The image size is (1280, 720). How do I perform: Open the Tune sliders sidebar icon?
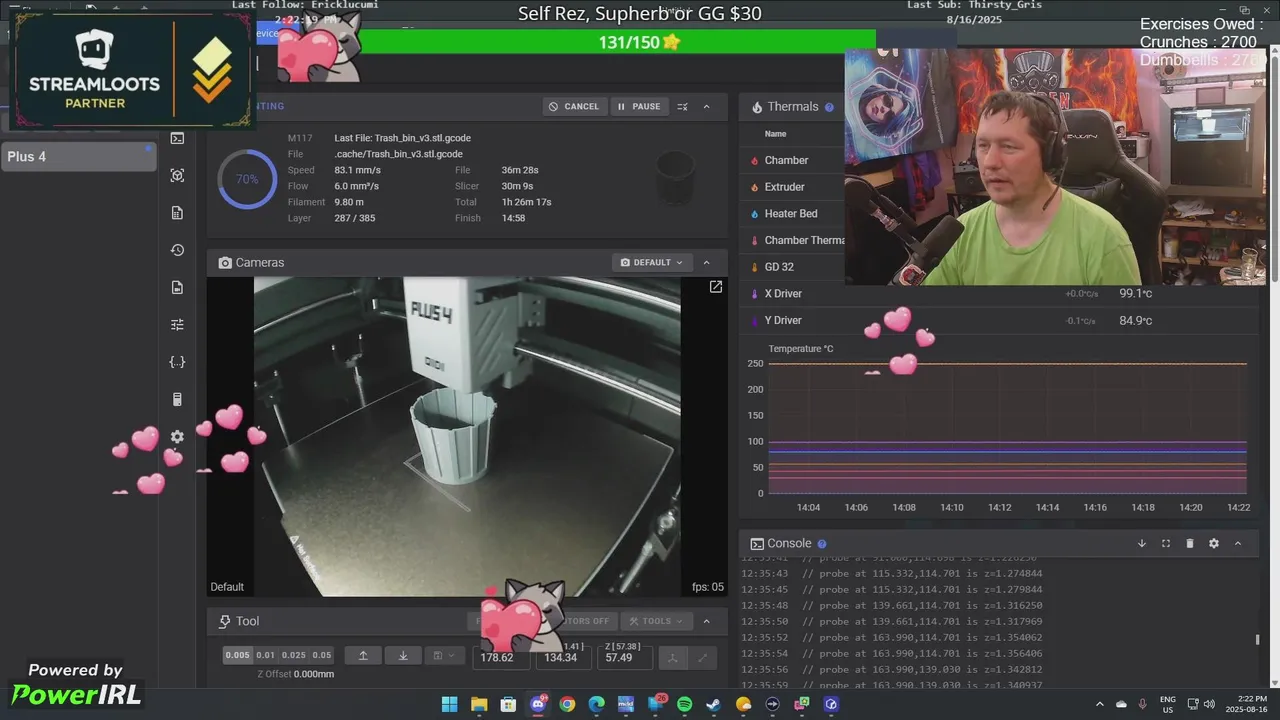177,324
